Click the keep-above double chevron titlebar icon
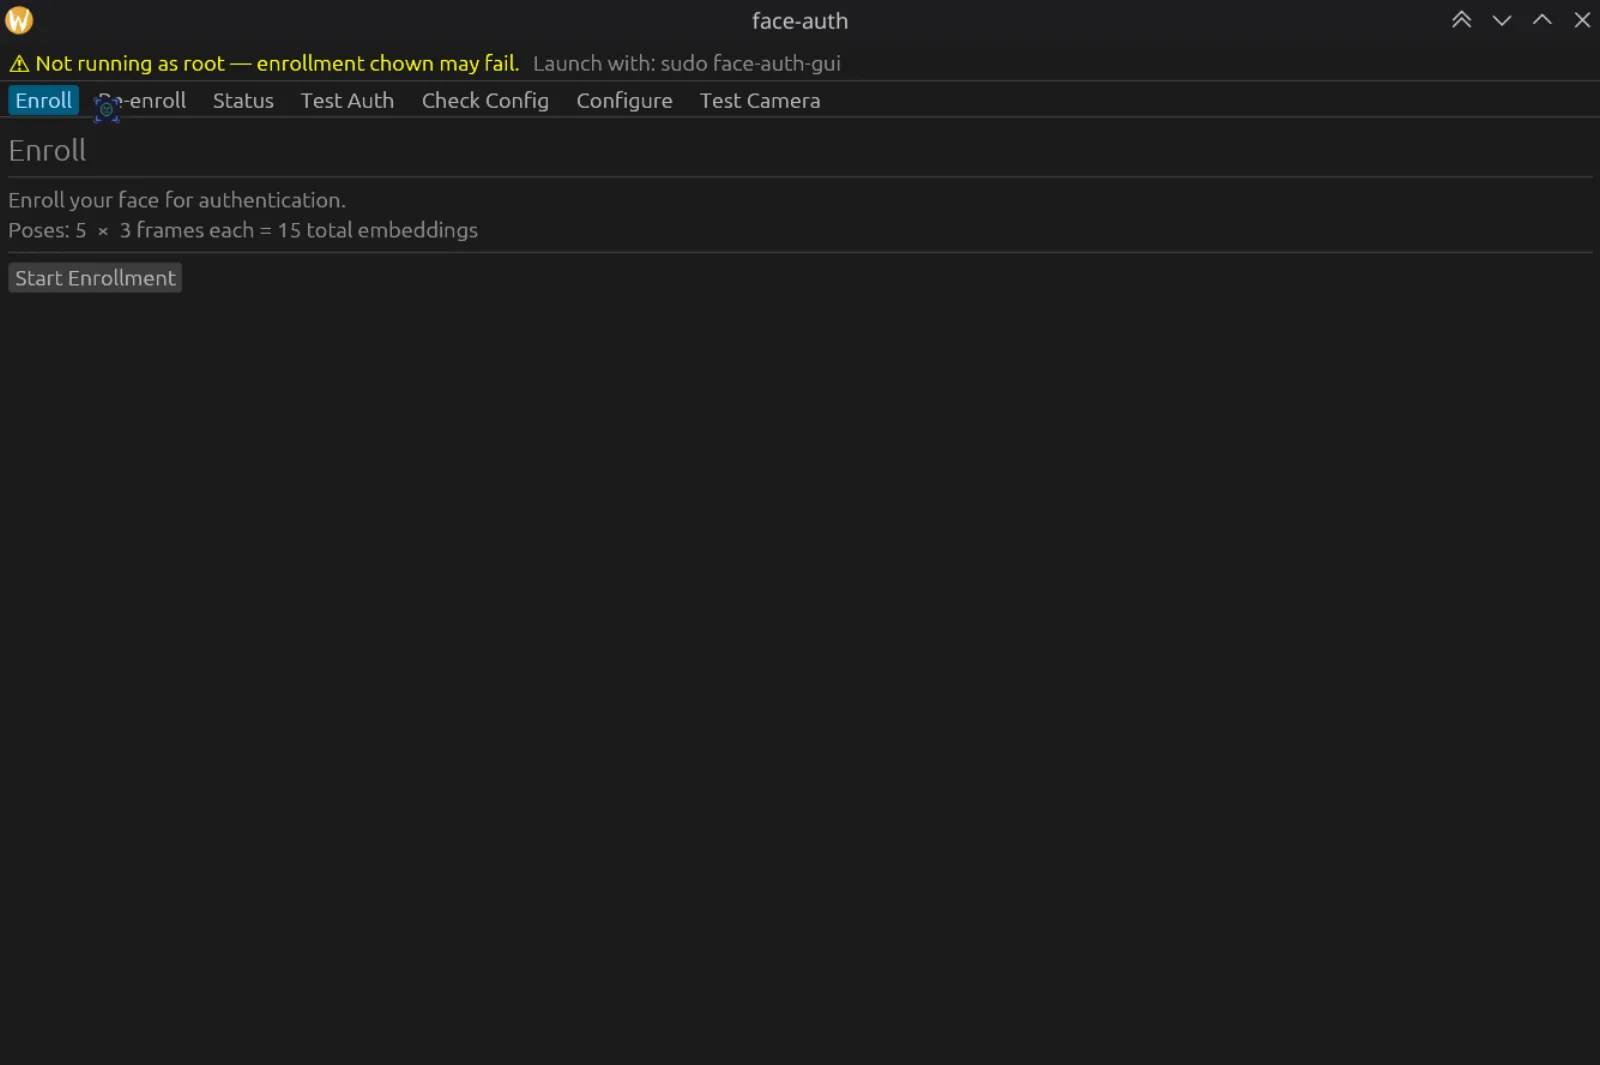The image size is (1600, 1065). point(1461,20)
